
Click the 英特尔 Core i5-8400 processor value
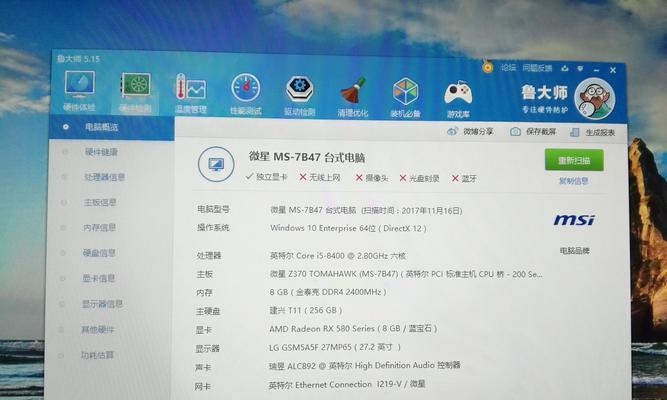[x=337, y=256]
